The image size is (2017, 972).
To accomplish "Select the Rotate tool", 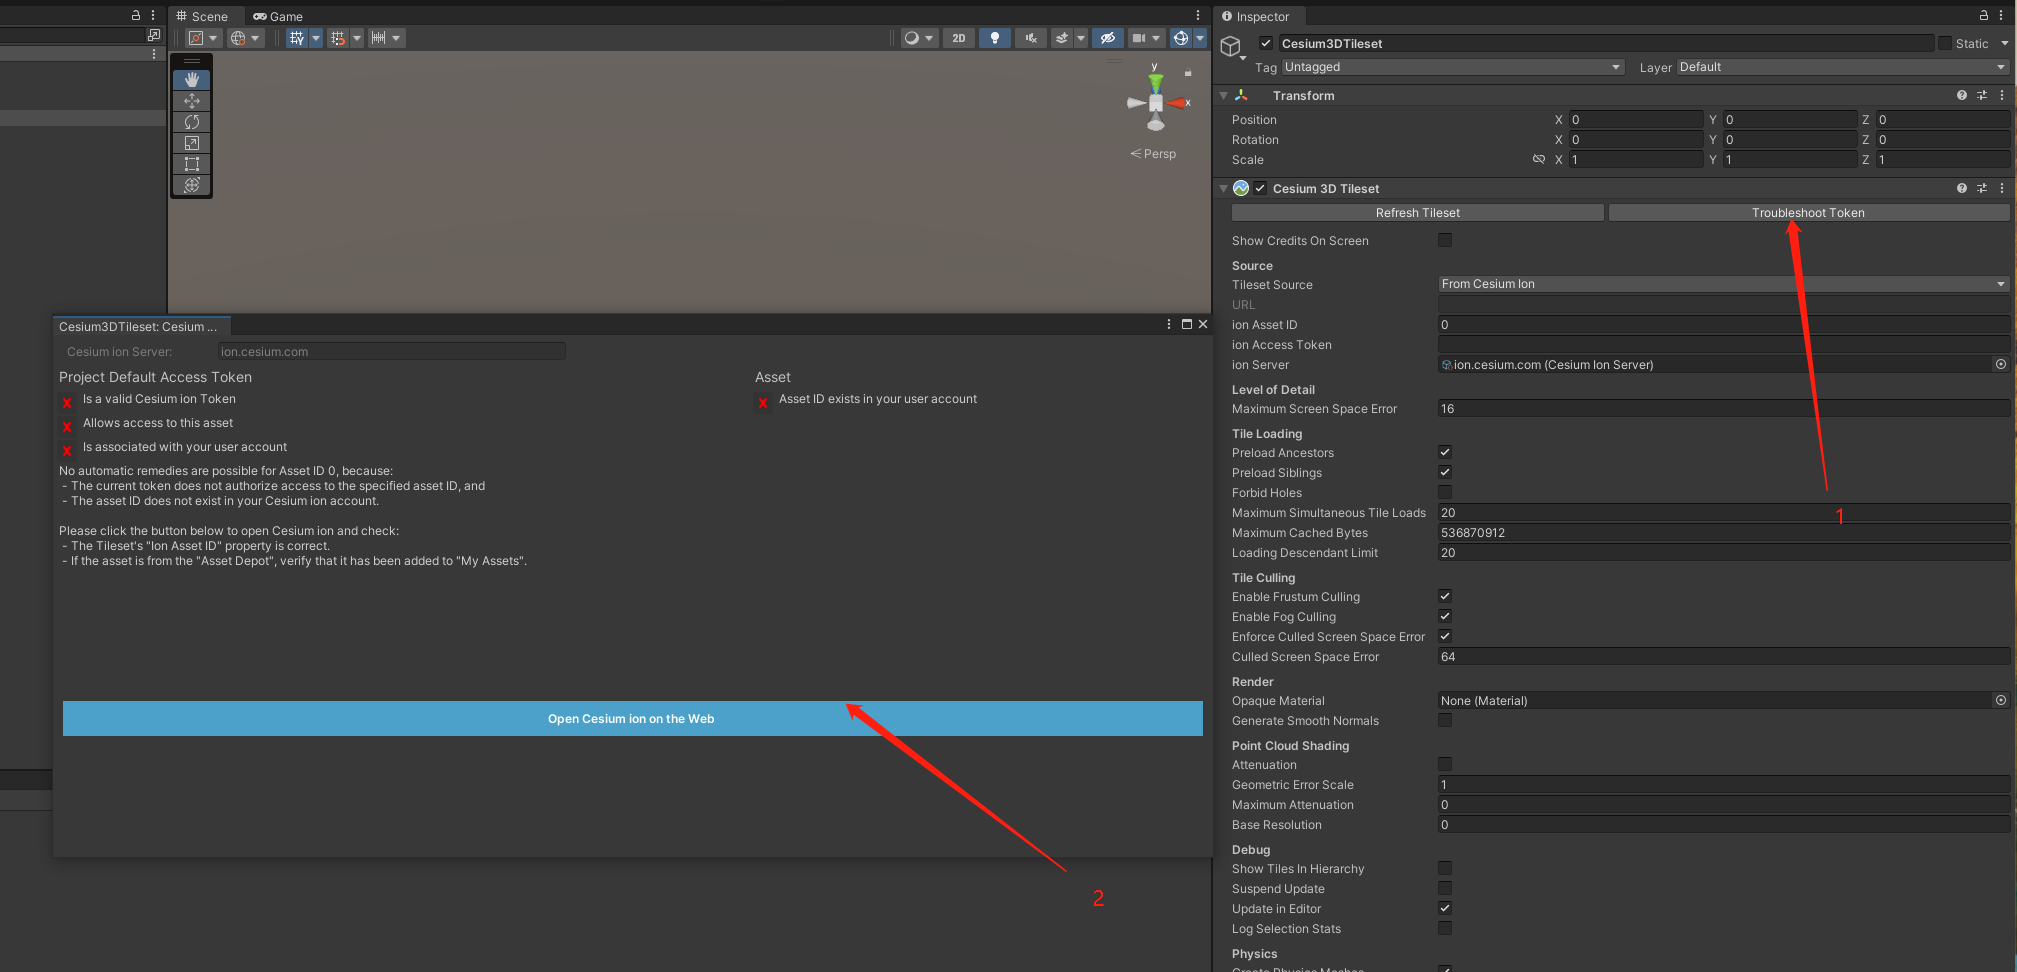I will [192, 122].
